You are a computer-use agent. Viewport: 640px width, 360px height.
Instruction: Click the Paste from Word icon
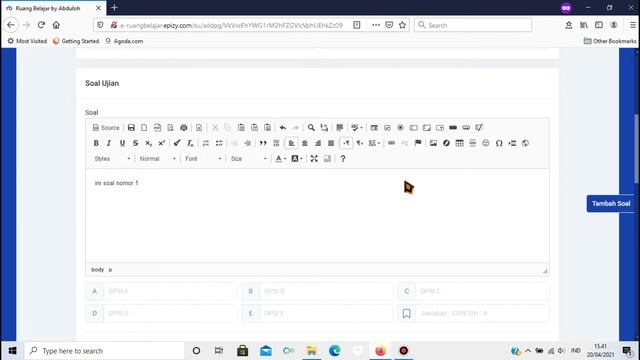click(x=267, y=128)
